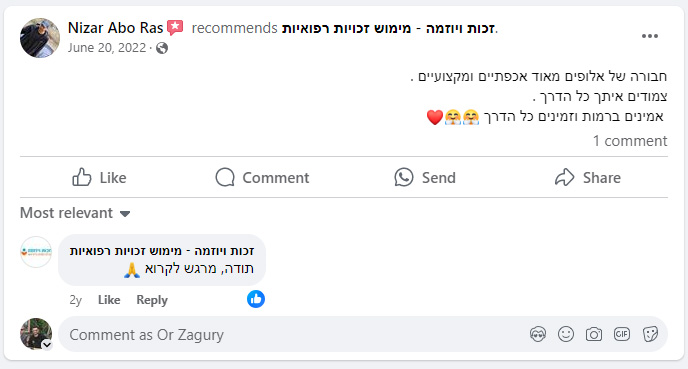The image size is (688, 369).
Task: Switch commenting profile via avatar chevron
Action: [47, 345]
